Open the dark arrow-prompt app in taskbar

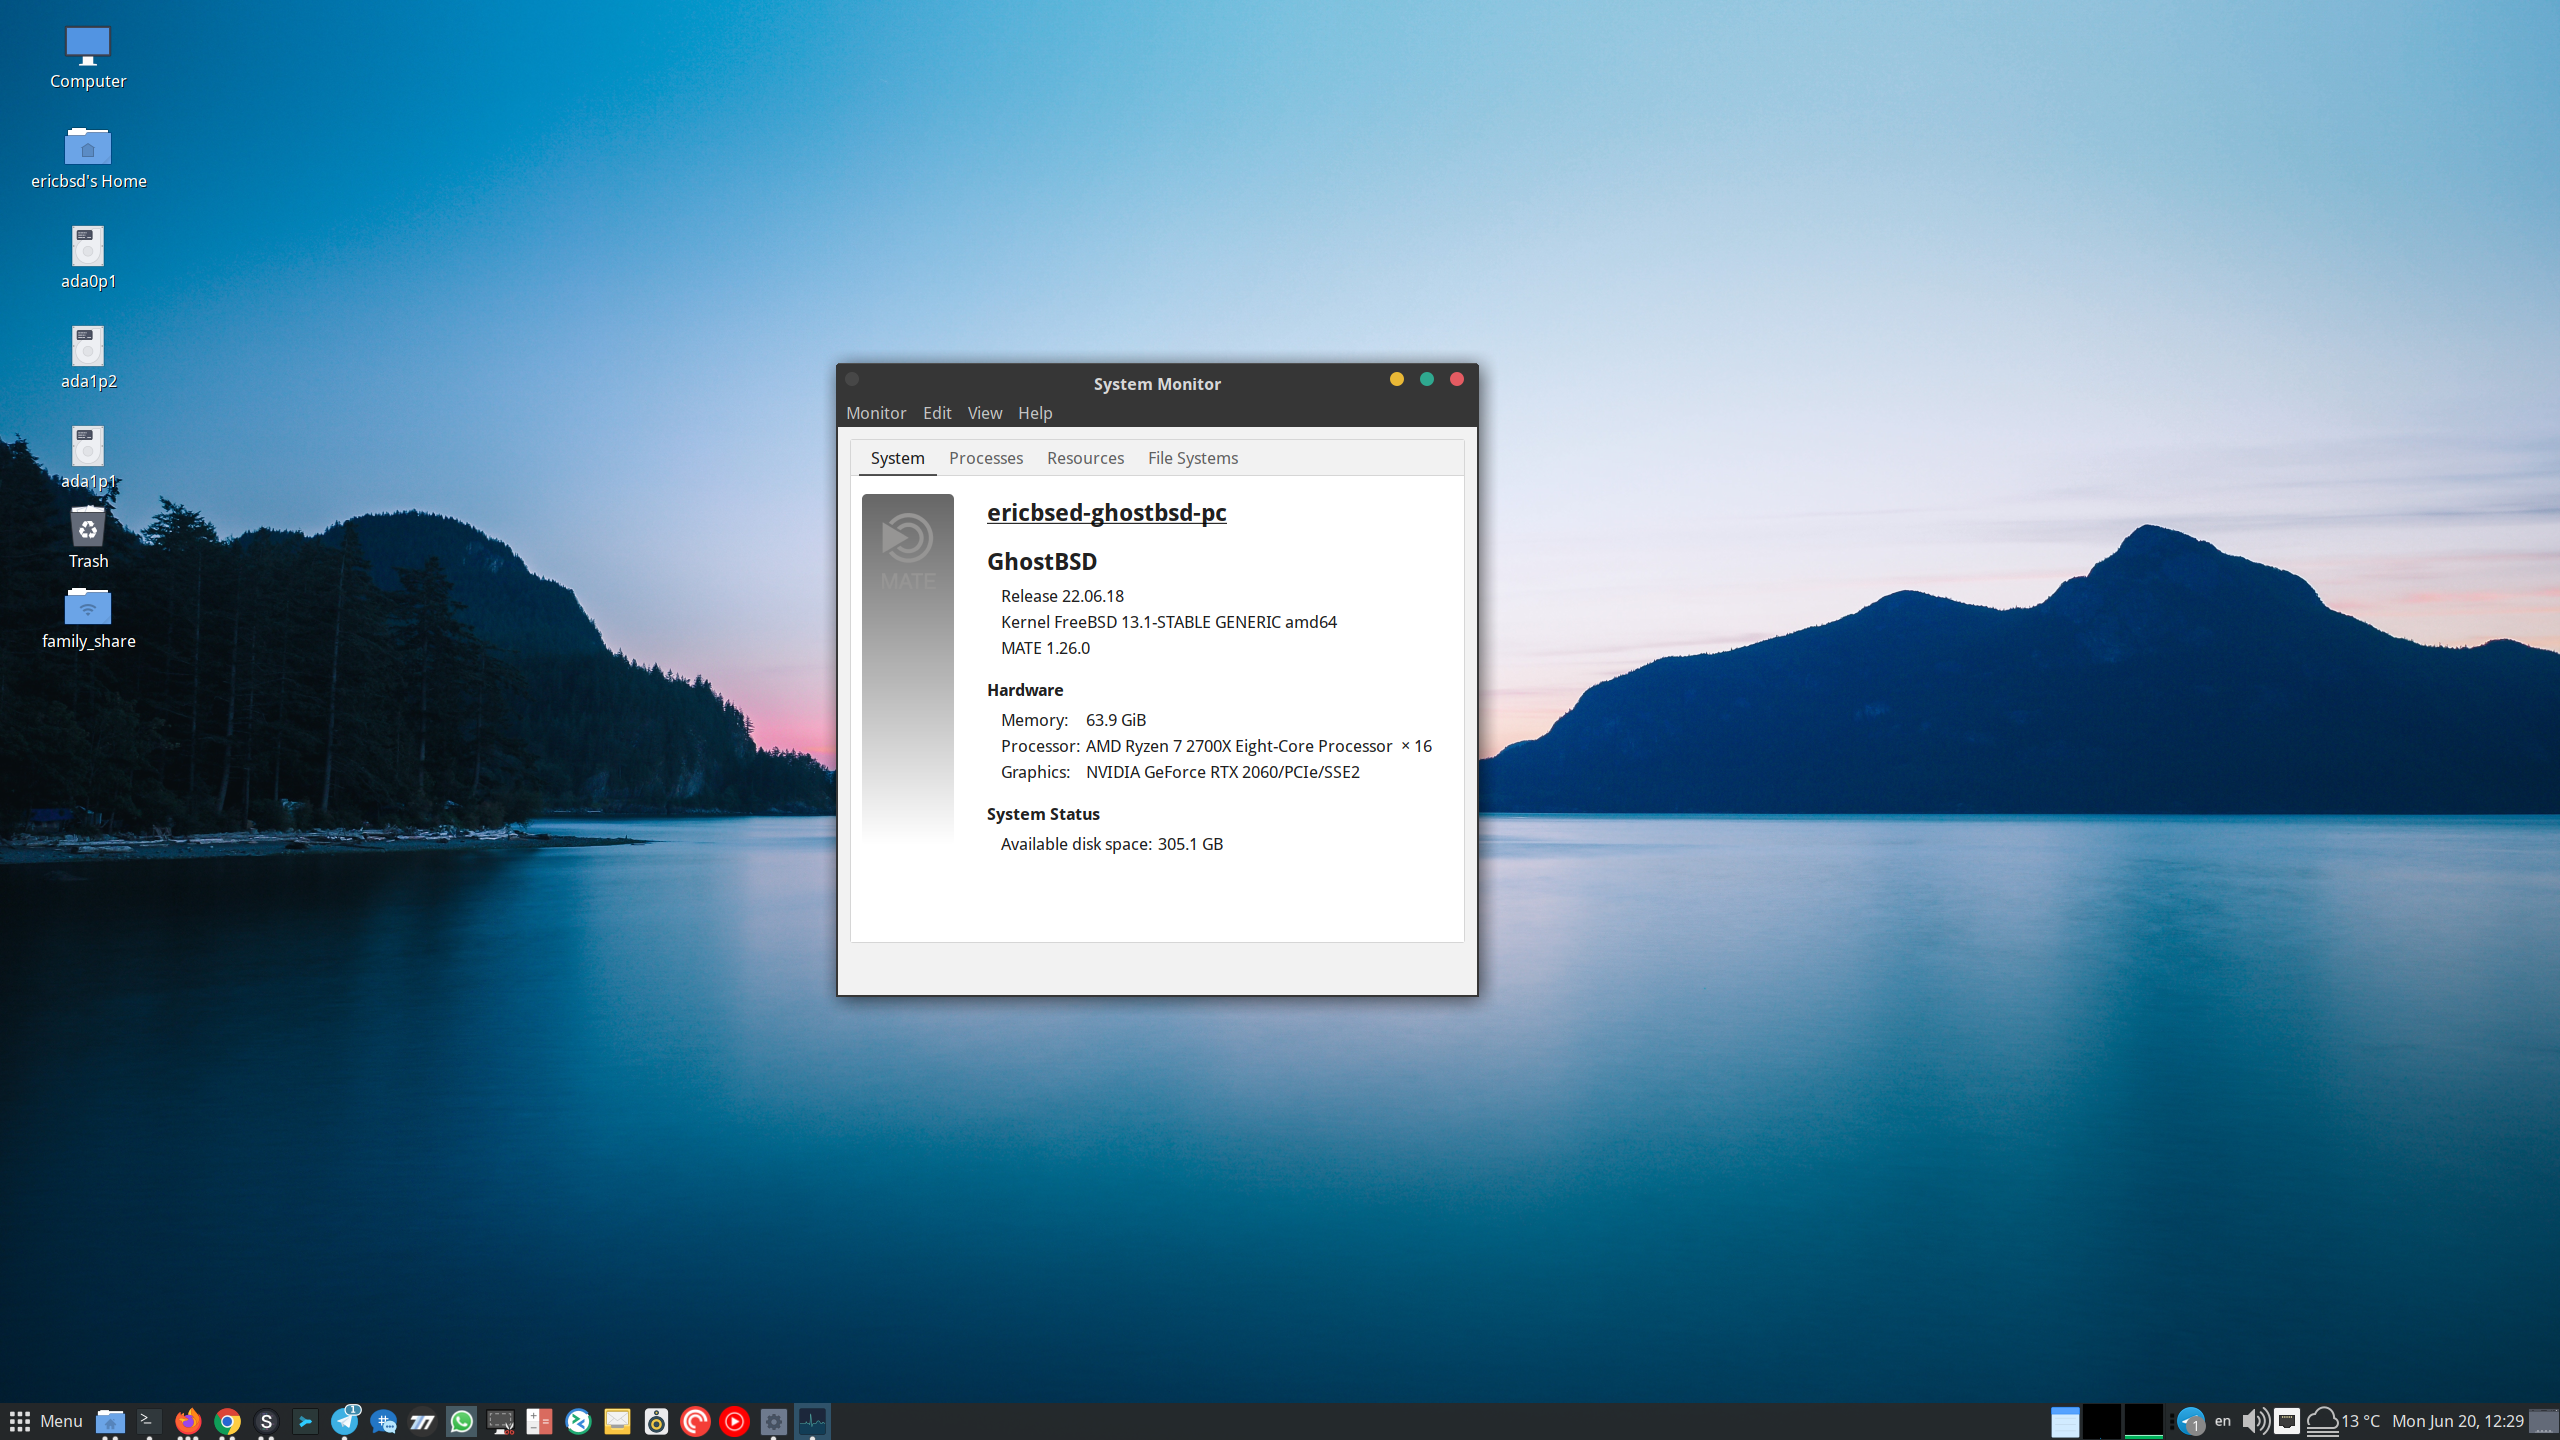(x=305, y=1421)
